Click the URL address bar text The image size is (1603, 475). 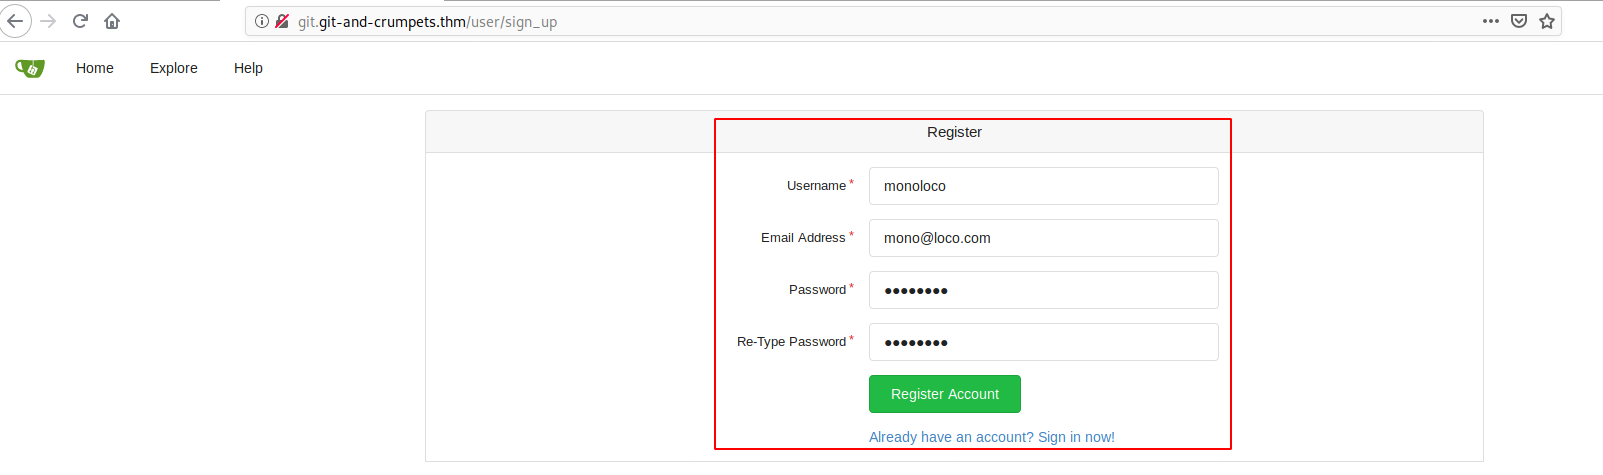(x=427, y=22)
